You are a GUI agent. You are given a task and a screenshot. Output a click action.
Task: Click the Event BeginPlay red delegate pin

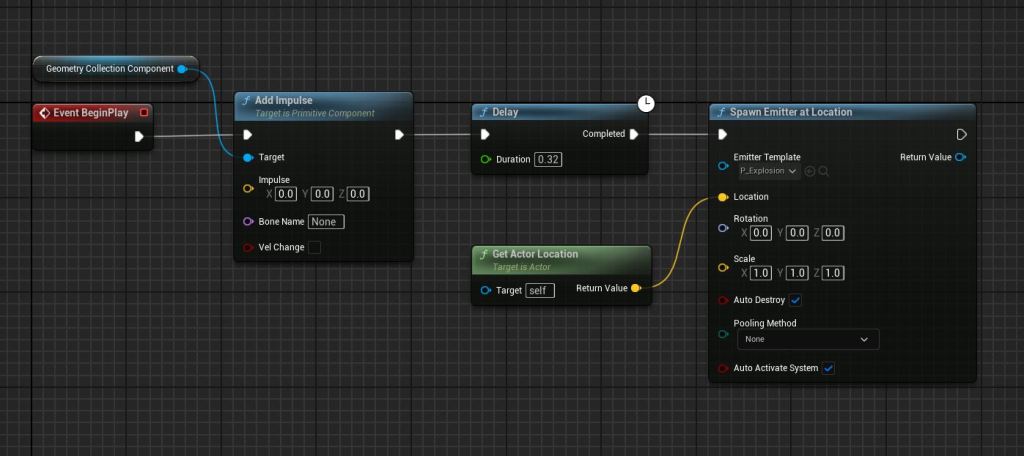pos(144,113)
